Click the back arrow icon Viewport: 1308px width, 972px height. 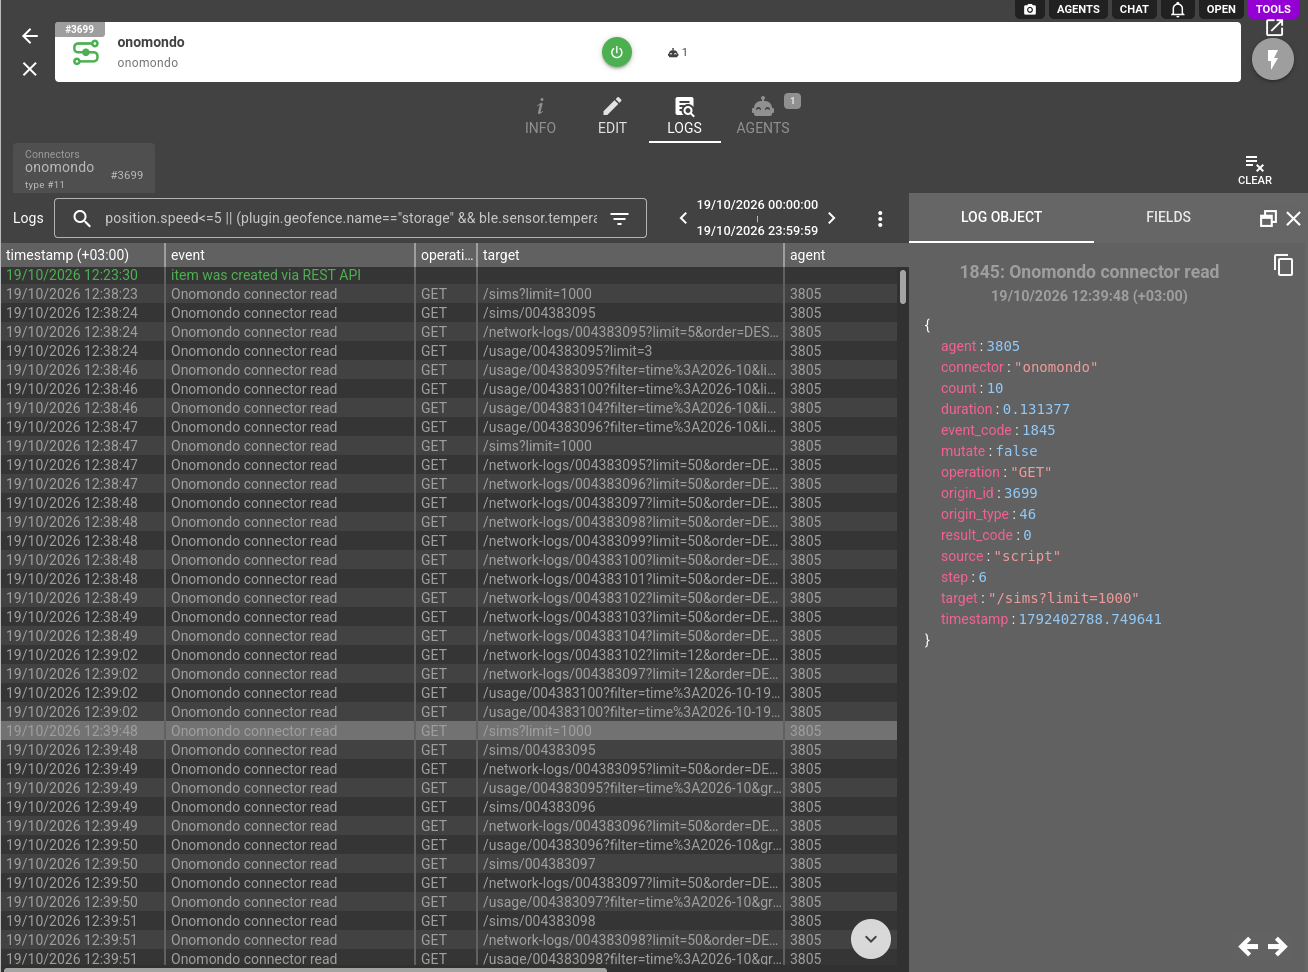pos(30,36)
